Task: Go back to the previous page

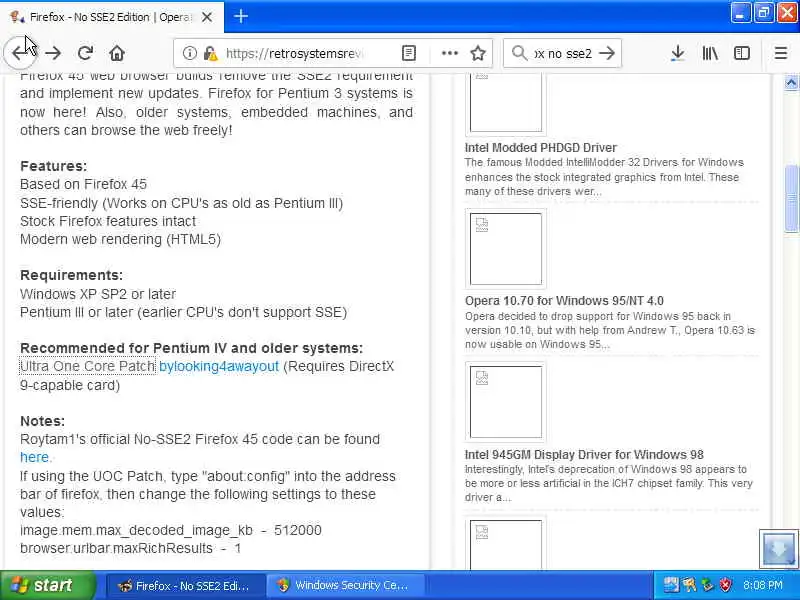Action: pos(20,53)
